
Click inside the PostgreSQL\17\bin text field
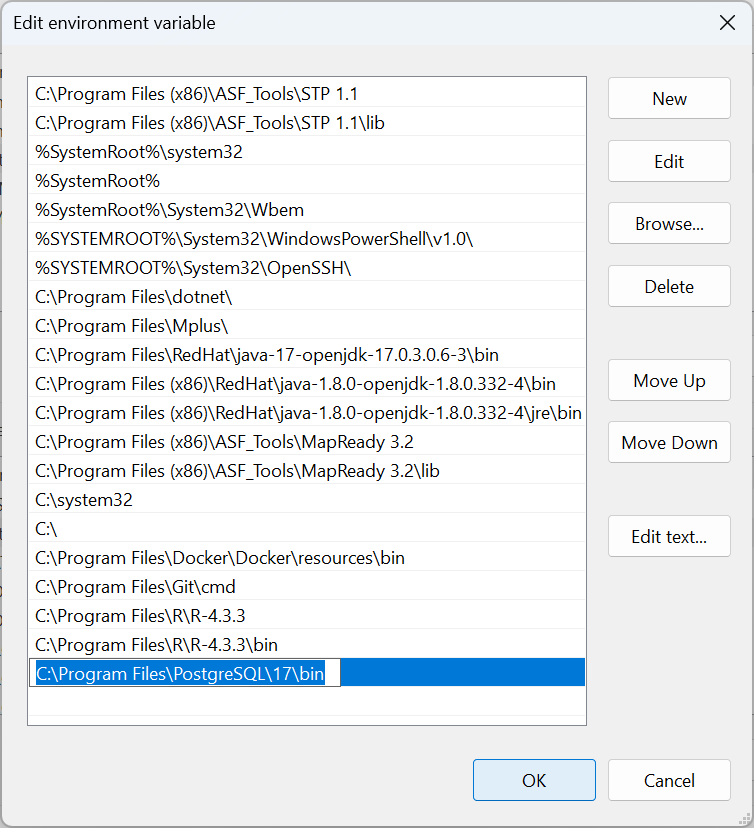tap(185, 674)
